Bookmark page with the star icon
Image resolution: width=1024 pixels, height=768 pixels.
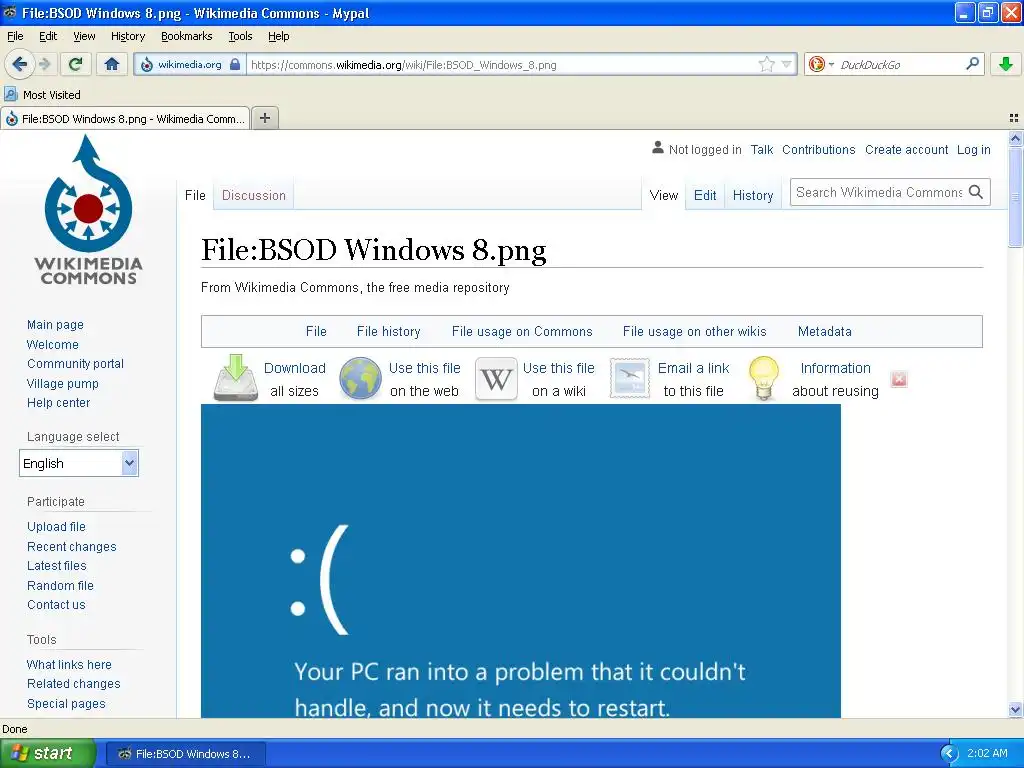tap(766, 64)
